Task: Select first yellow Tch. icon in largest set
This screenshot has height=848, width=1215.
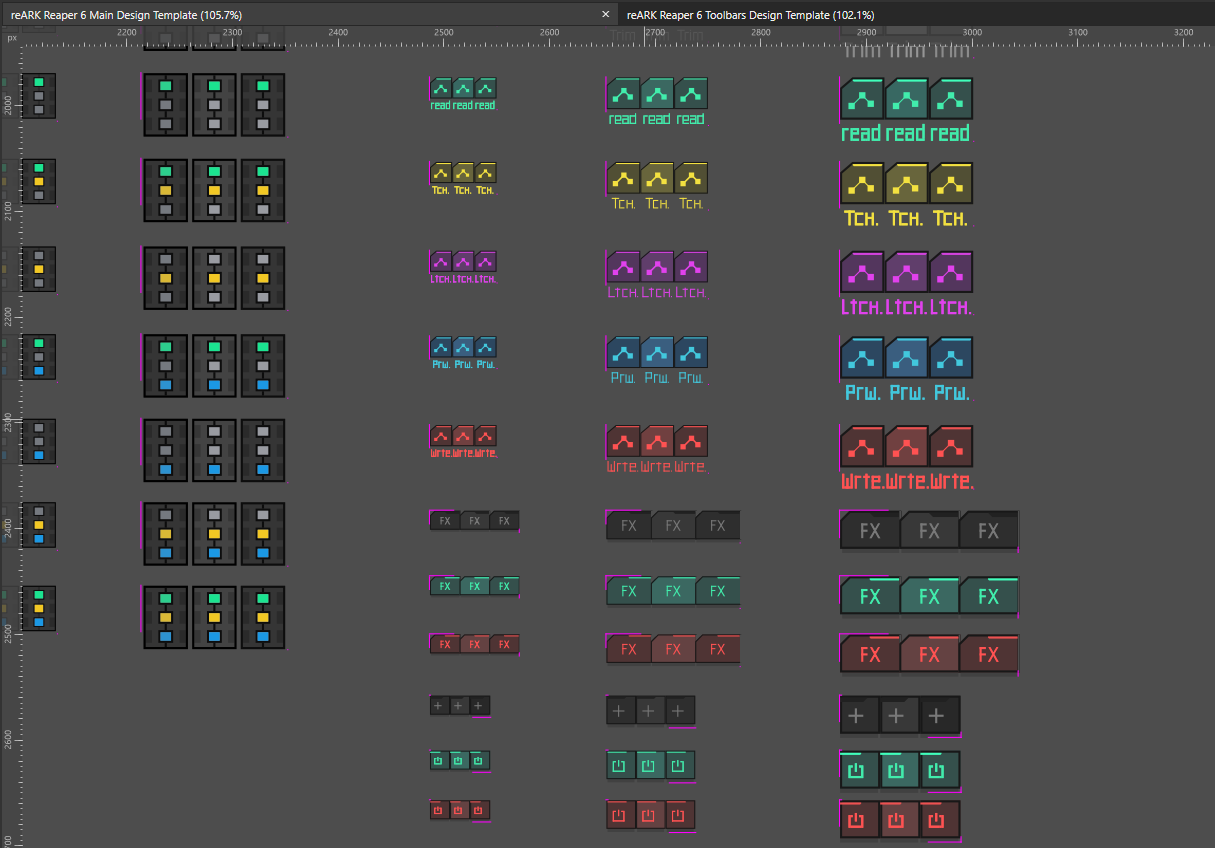Action: point(862,184)
